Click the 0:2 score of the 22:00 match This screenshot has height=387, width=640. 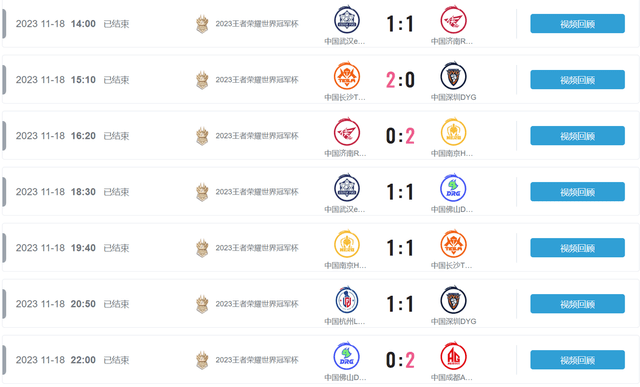(400, 360)
